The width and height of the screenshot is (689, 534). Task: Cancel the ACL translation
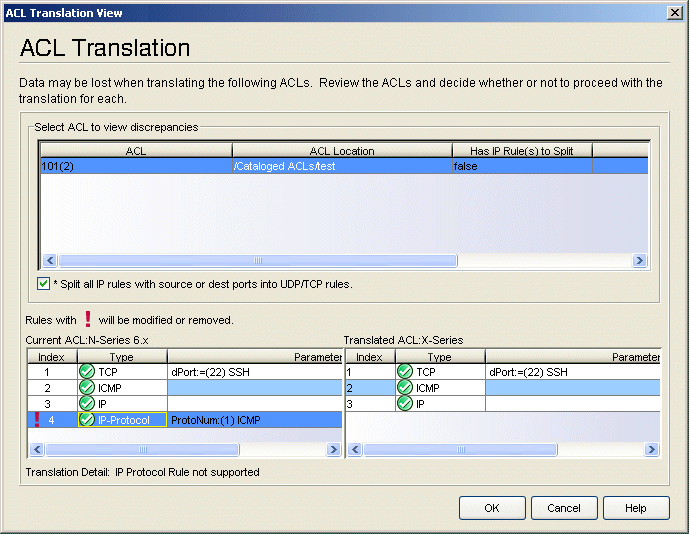pos(564,508)
